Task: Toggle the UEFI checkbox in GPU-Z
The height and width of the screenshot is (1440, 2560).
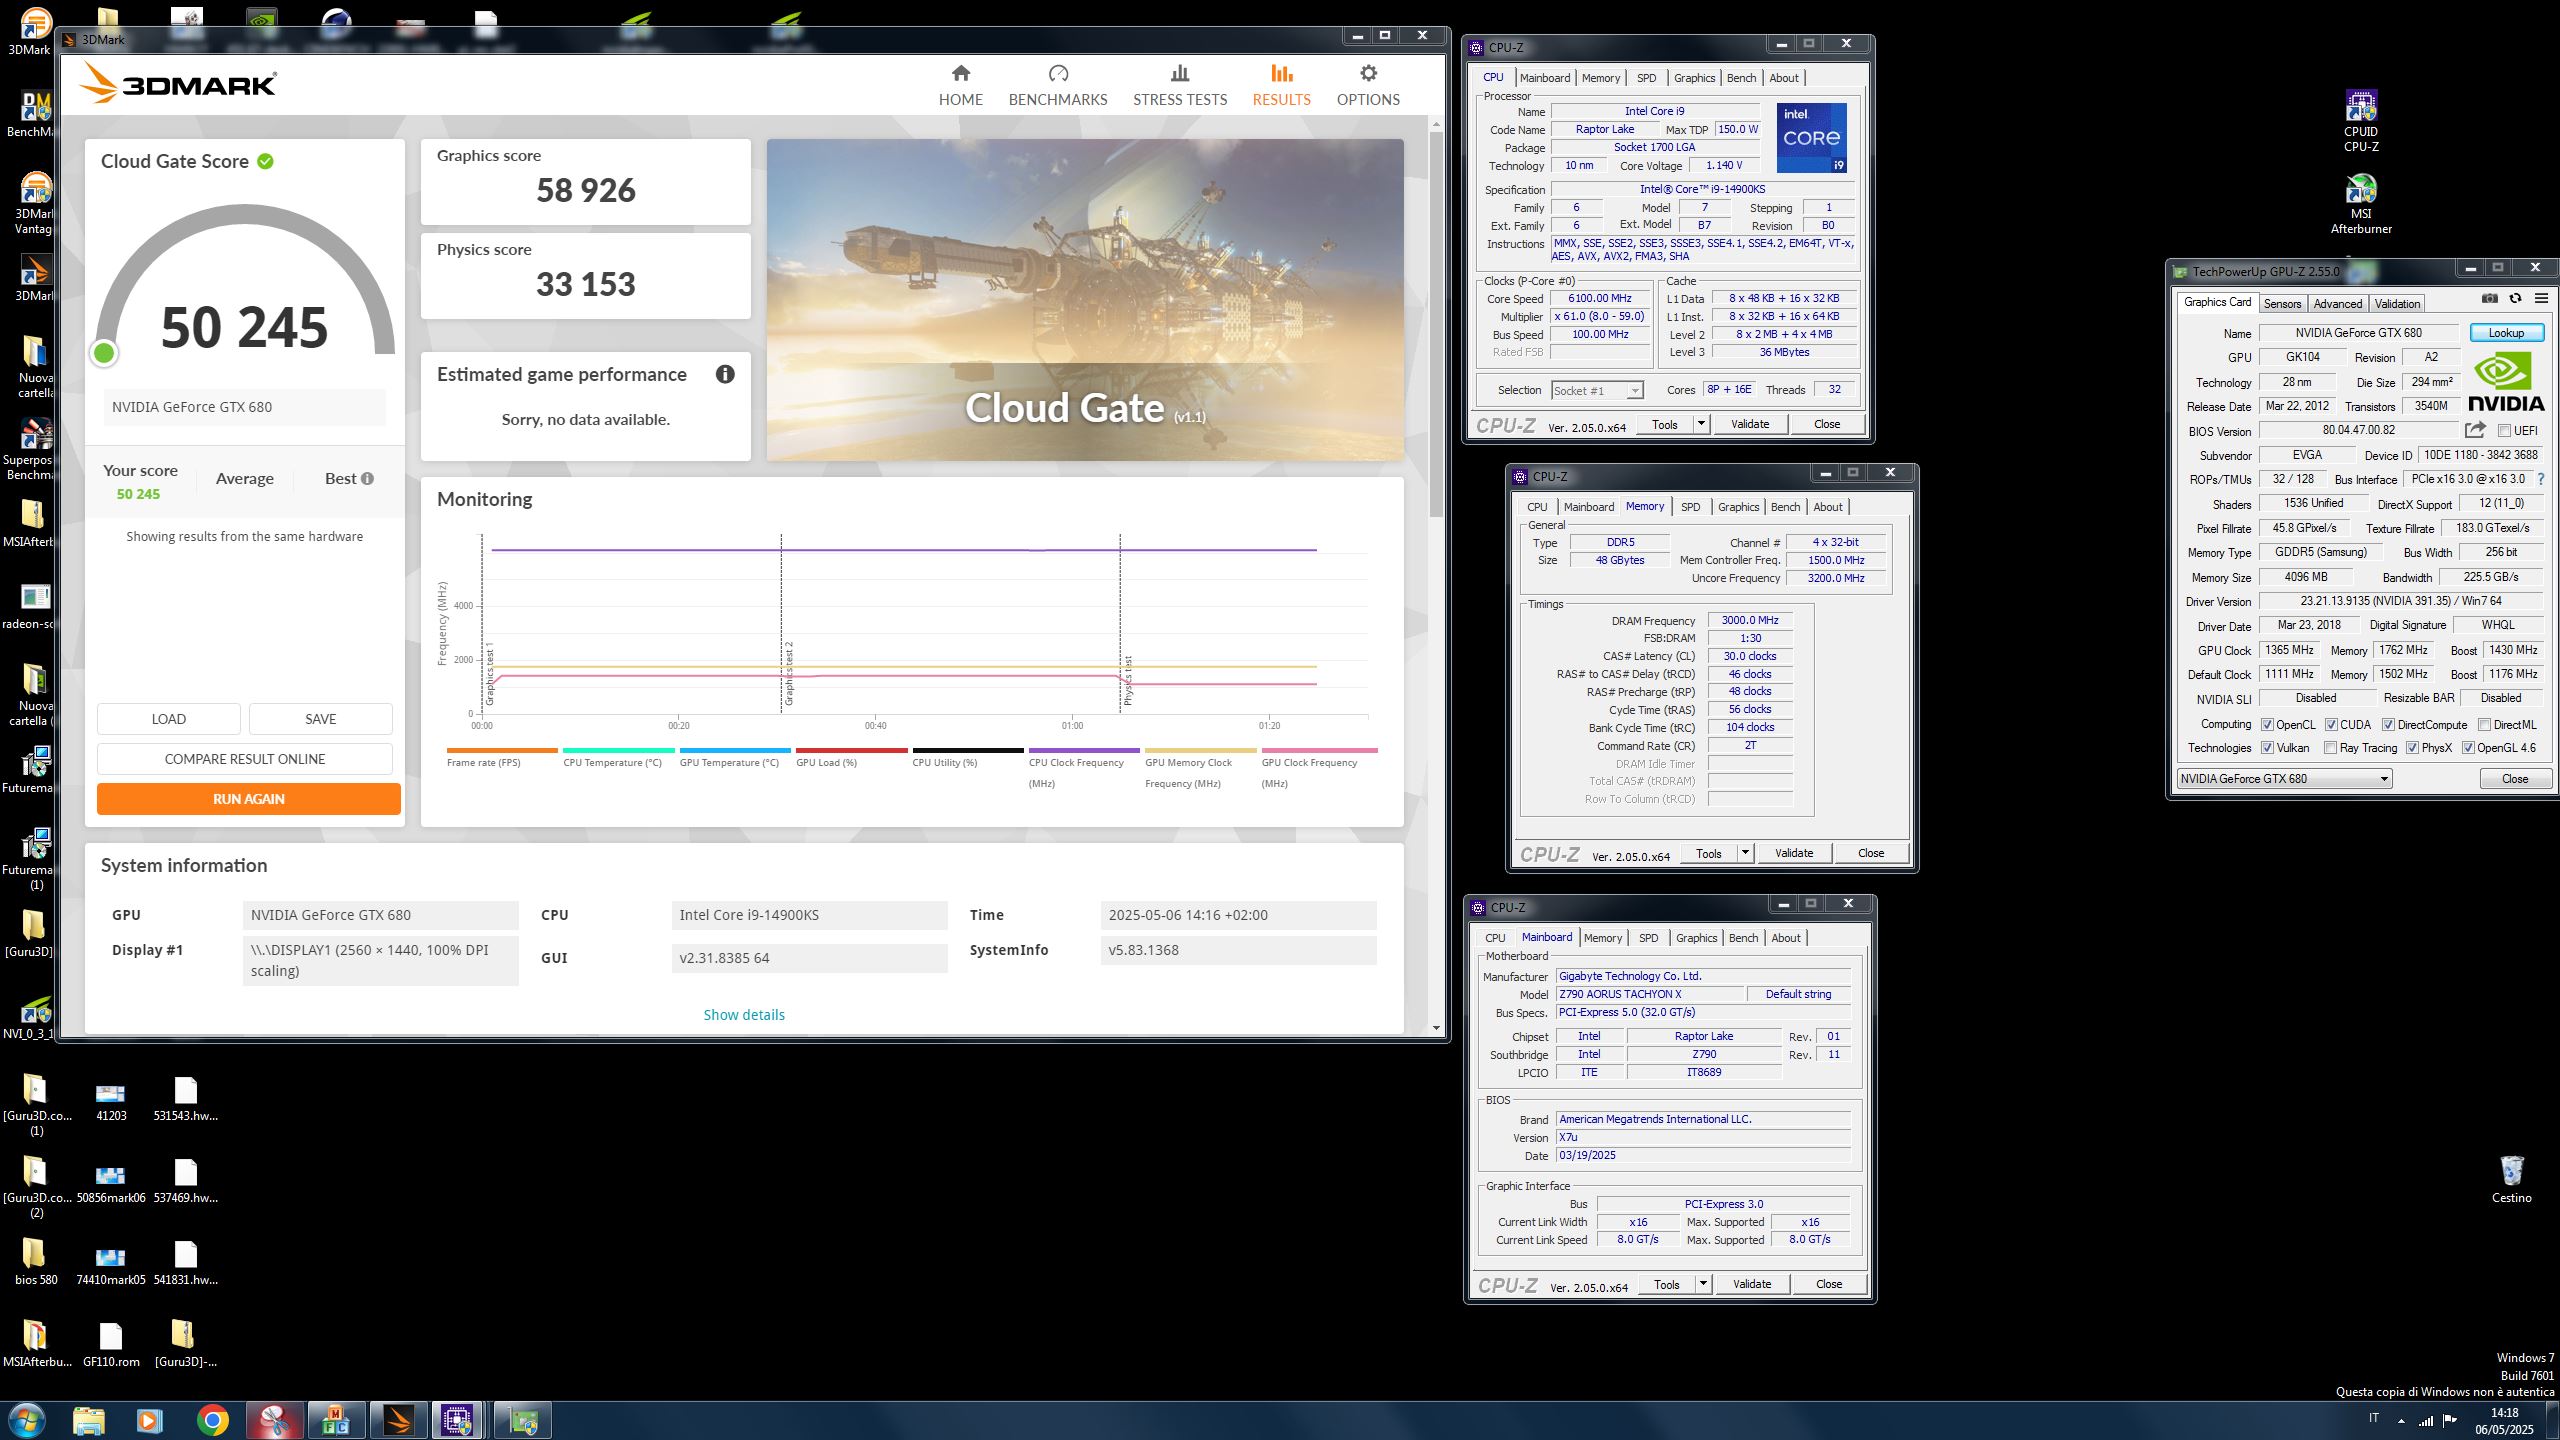Action: [2504, 431]
